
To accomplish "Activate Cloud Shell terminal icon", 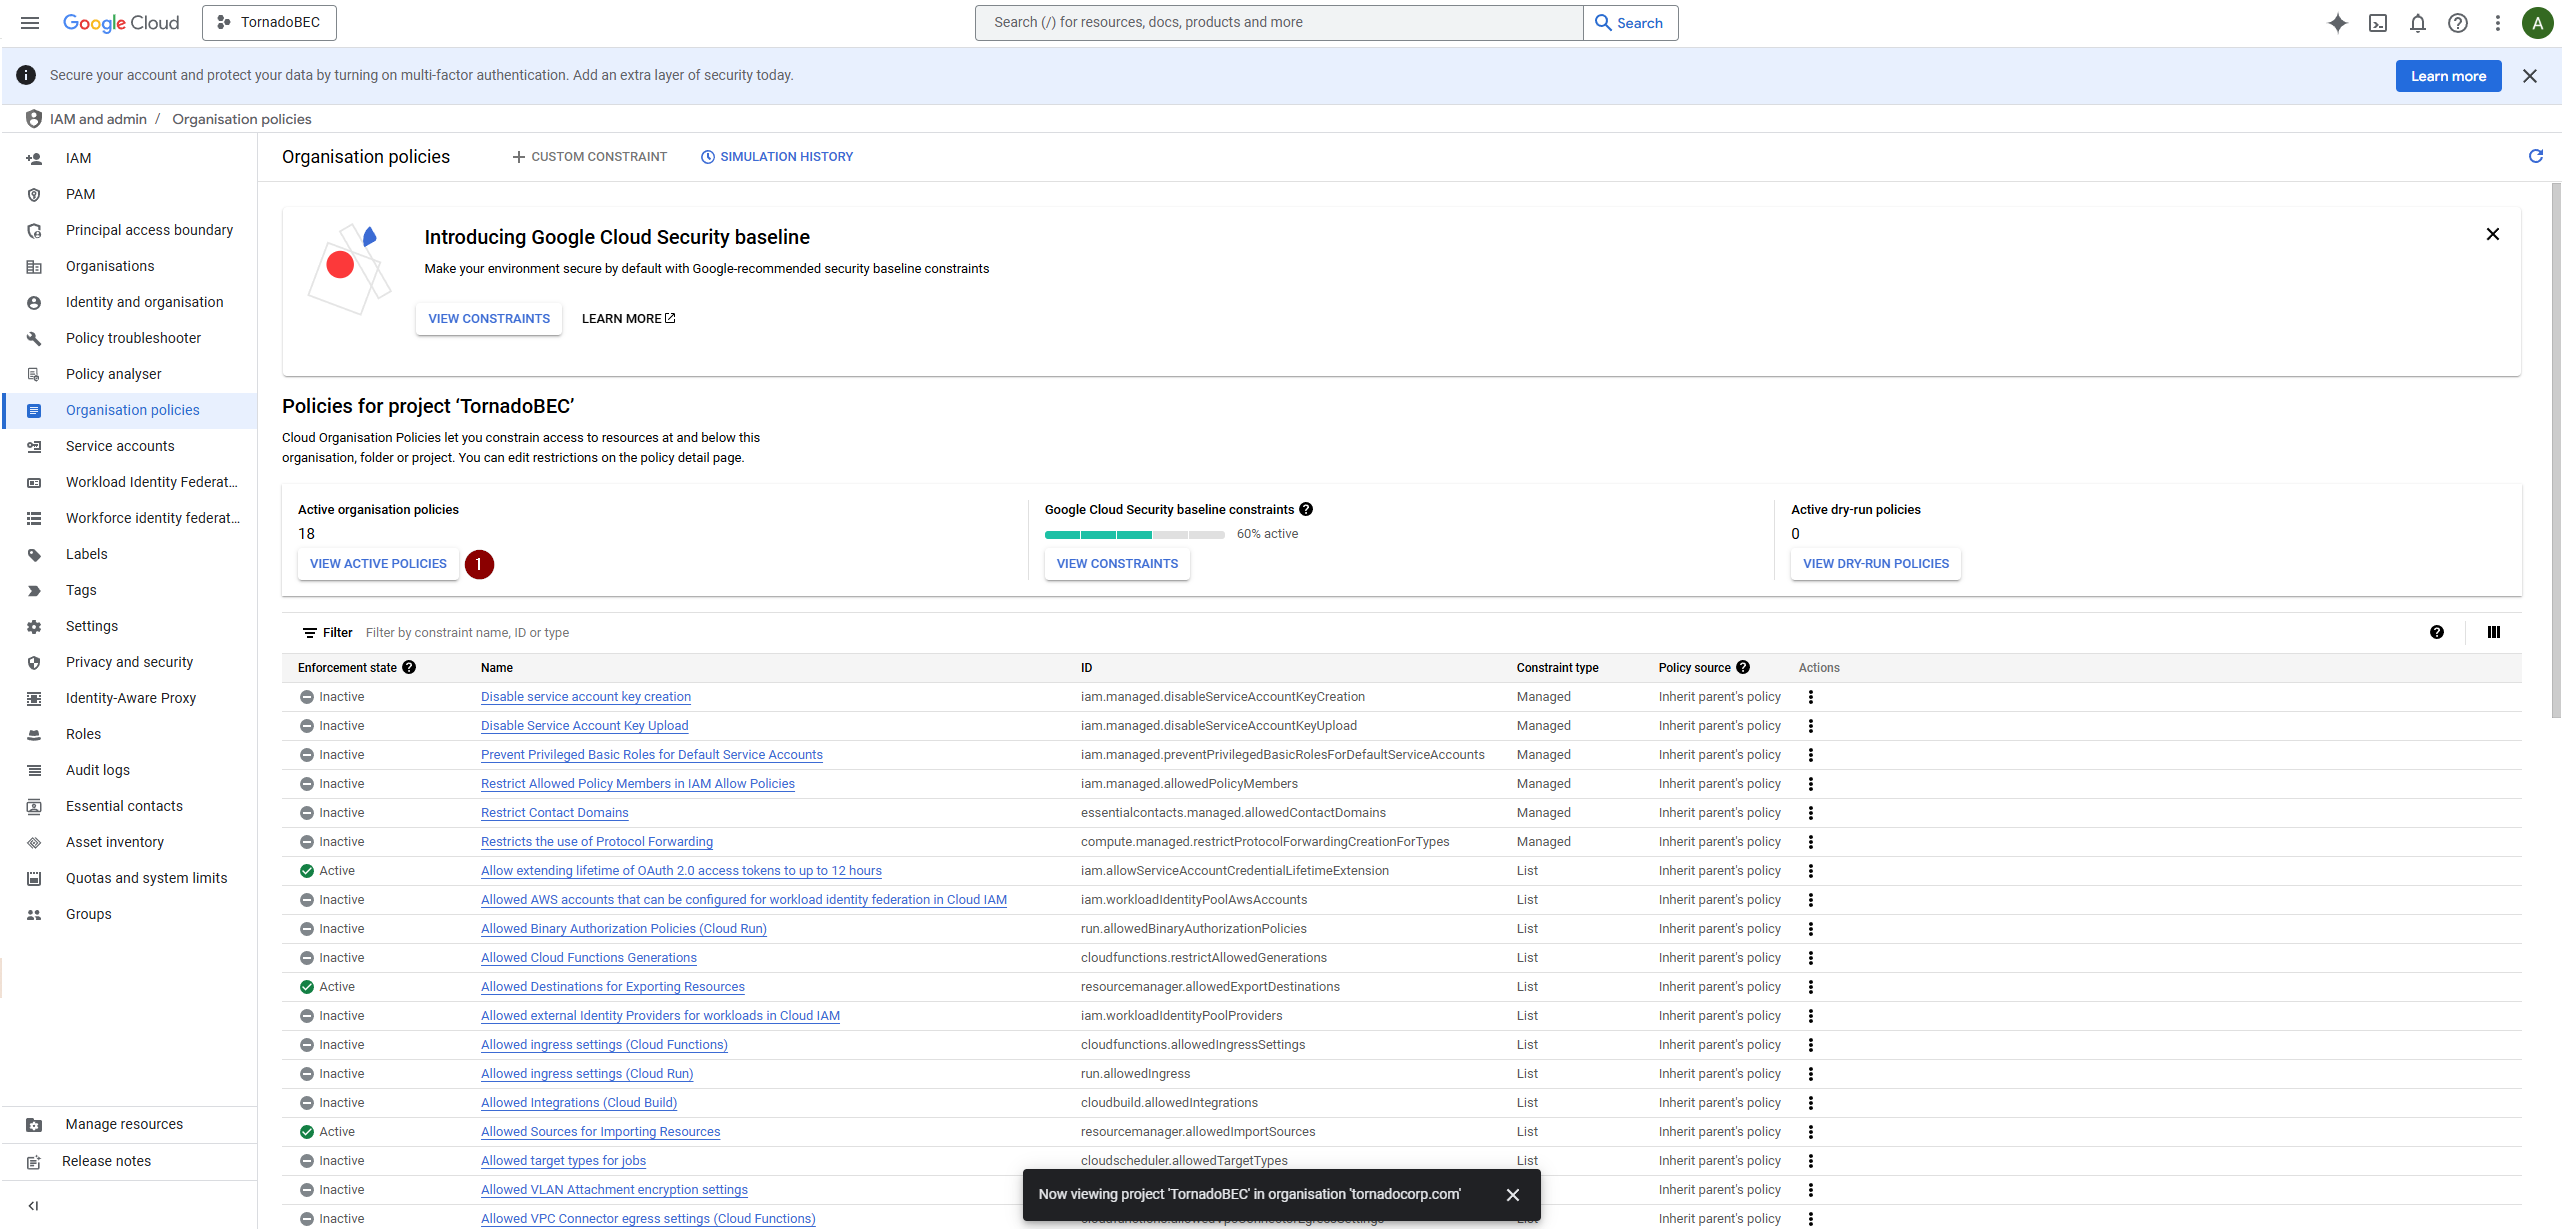I will 2378,23.
